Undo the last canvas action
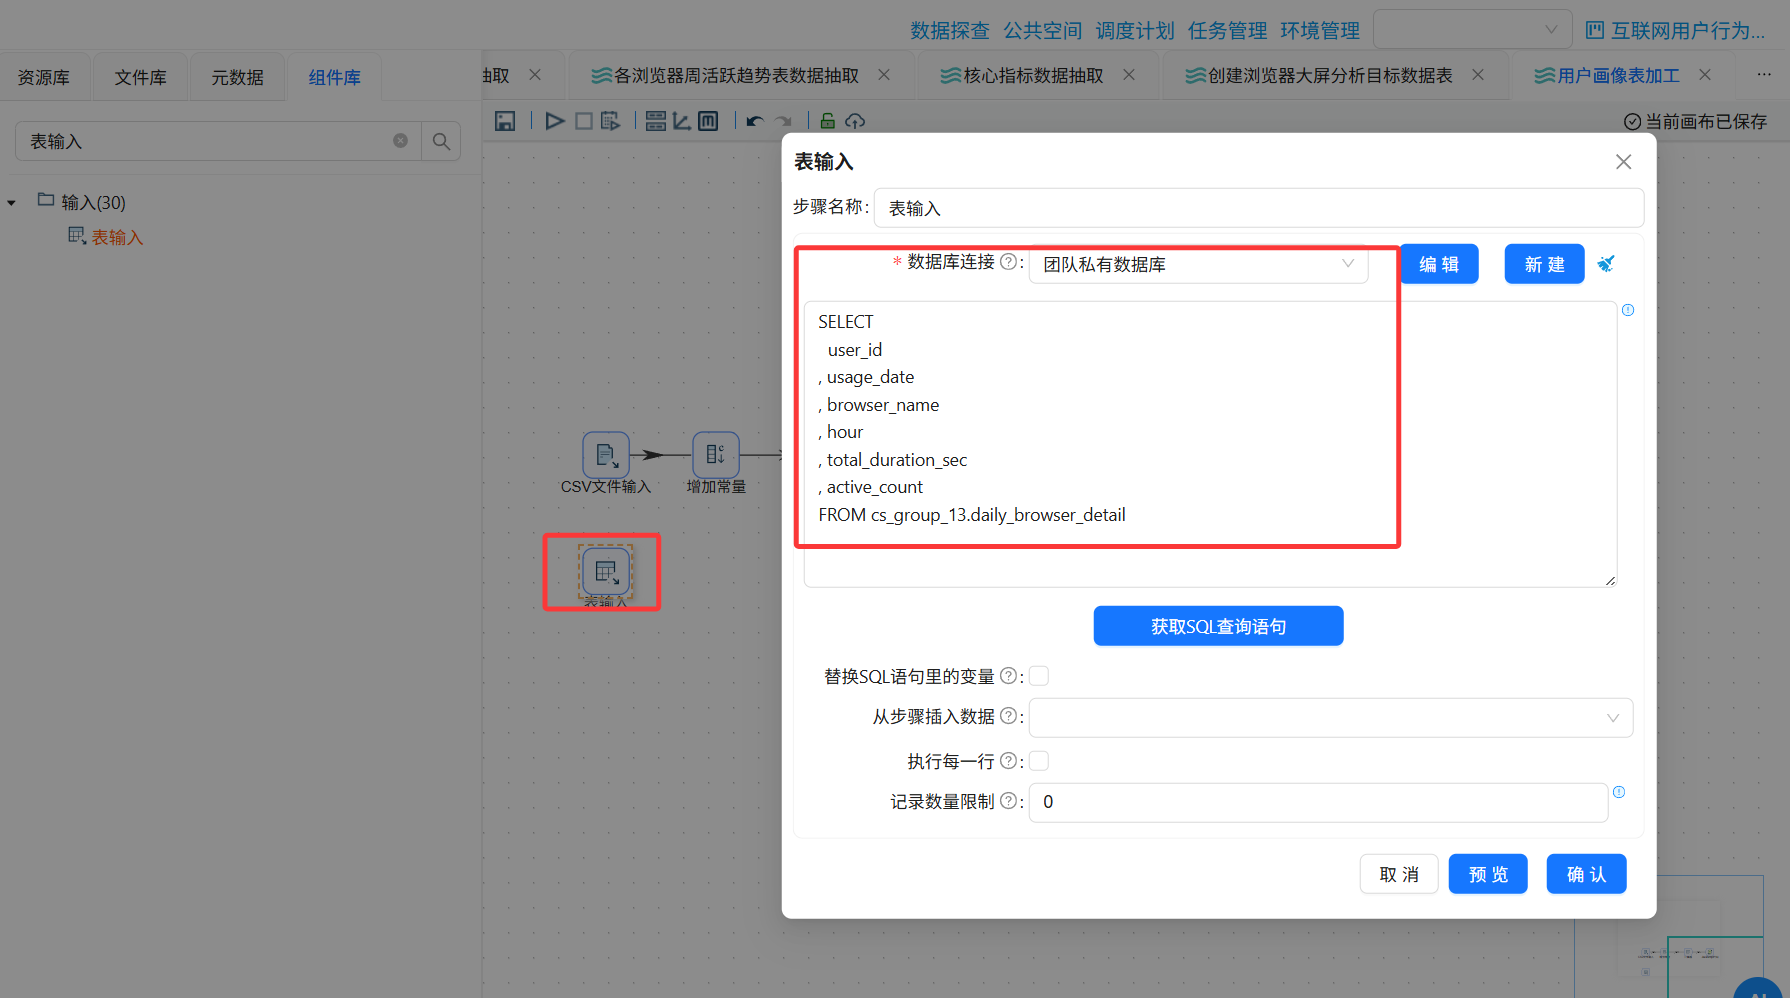Screen dimensions: 1790x998 [755, 121]
